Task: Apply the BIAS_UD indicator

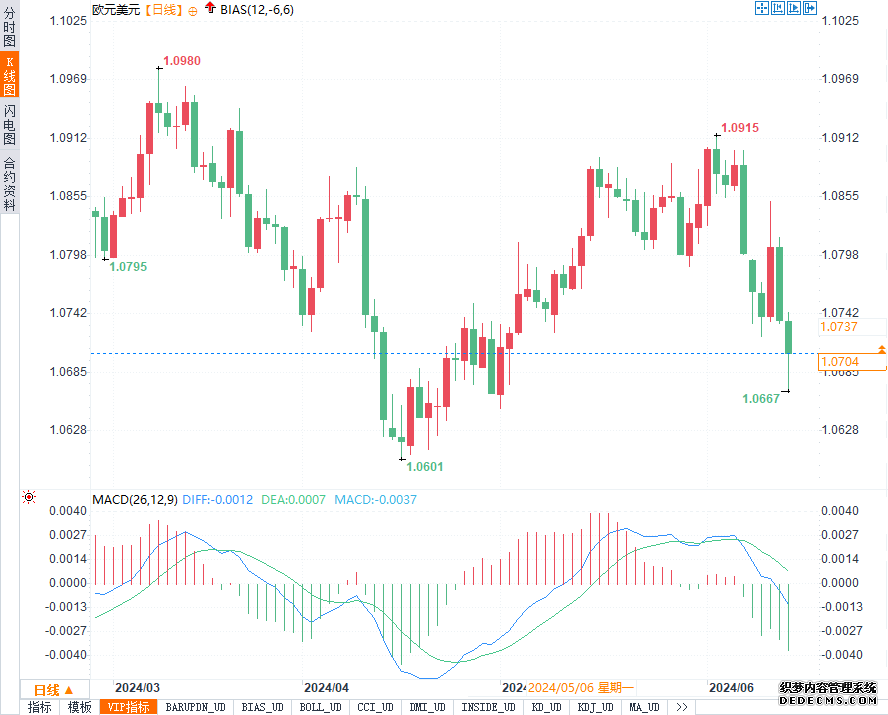Action: [262, 707]
